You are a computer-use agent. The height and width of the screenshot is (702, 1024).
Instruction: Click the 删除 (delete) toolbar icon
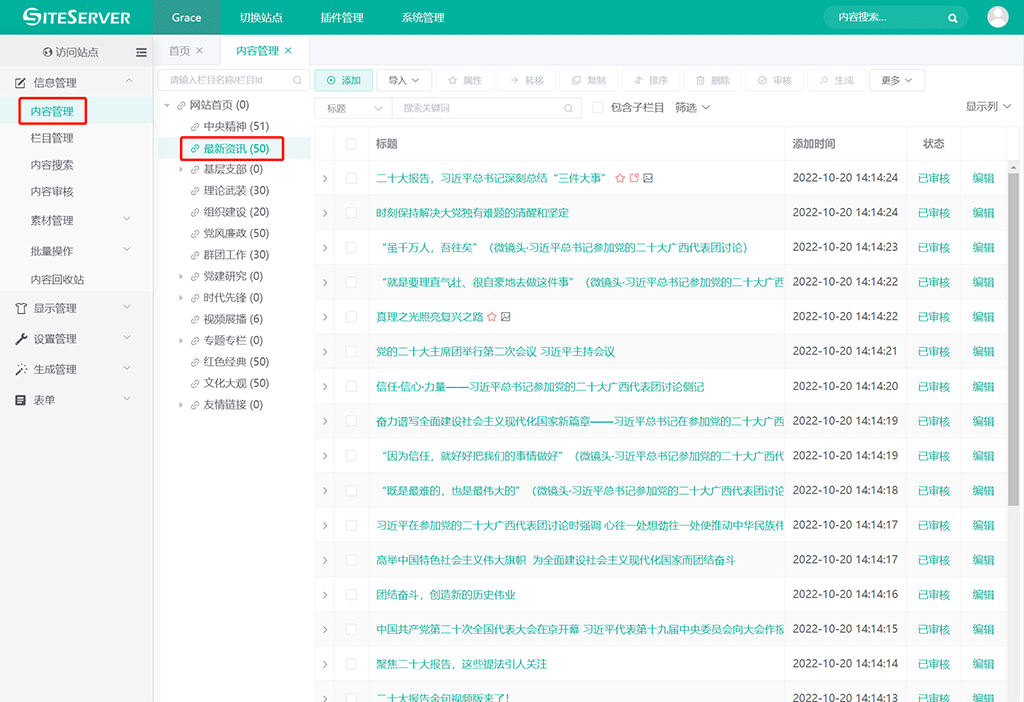[710, 80]
